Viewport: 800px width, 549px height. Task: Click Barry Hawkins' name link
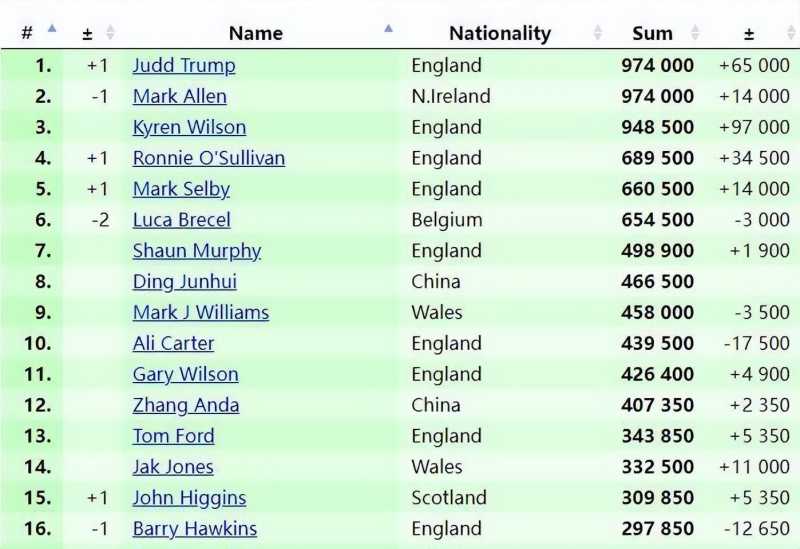[x=195, y=530]
